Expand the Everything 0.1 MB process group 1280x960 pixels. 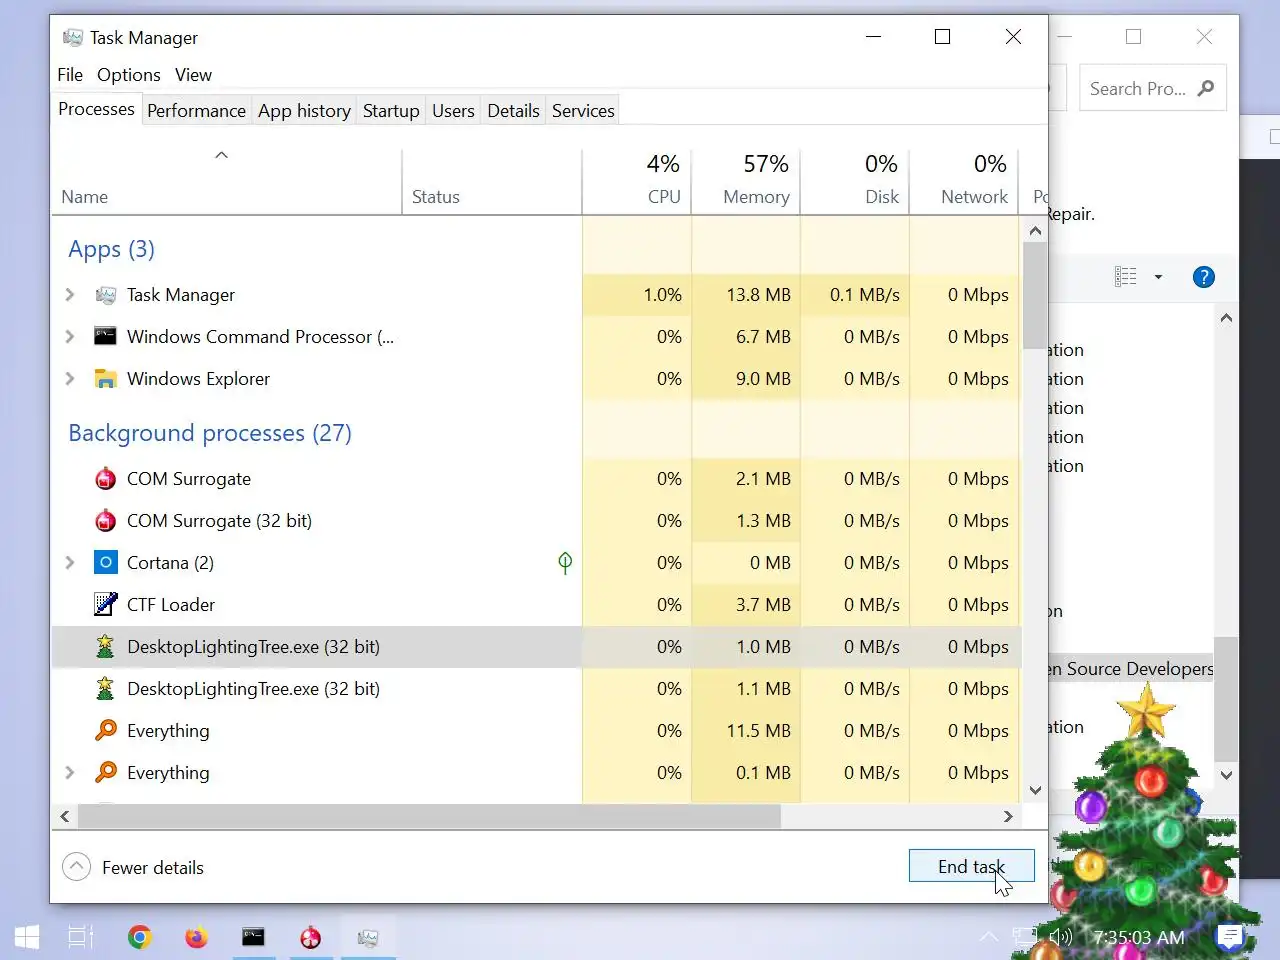tap(69, 773)
